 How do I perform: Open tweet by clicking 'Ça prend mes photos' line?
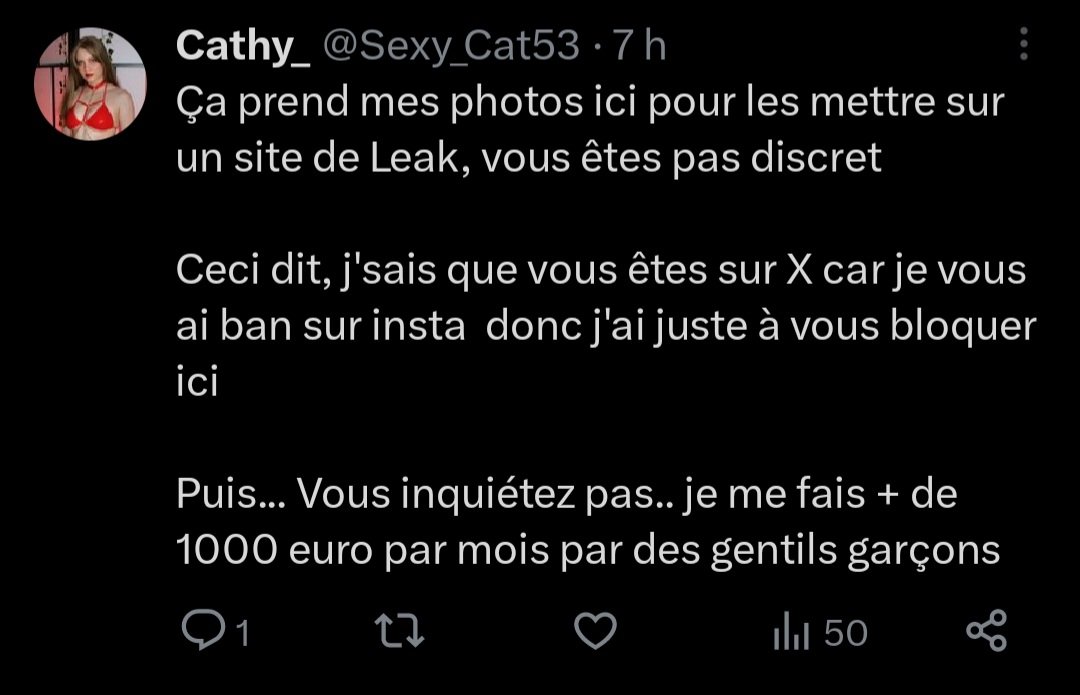590,102
